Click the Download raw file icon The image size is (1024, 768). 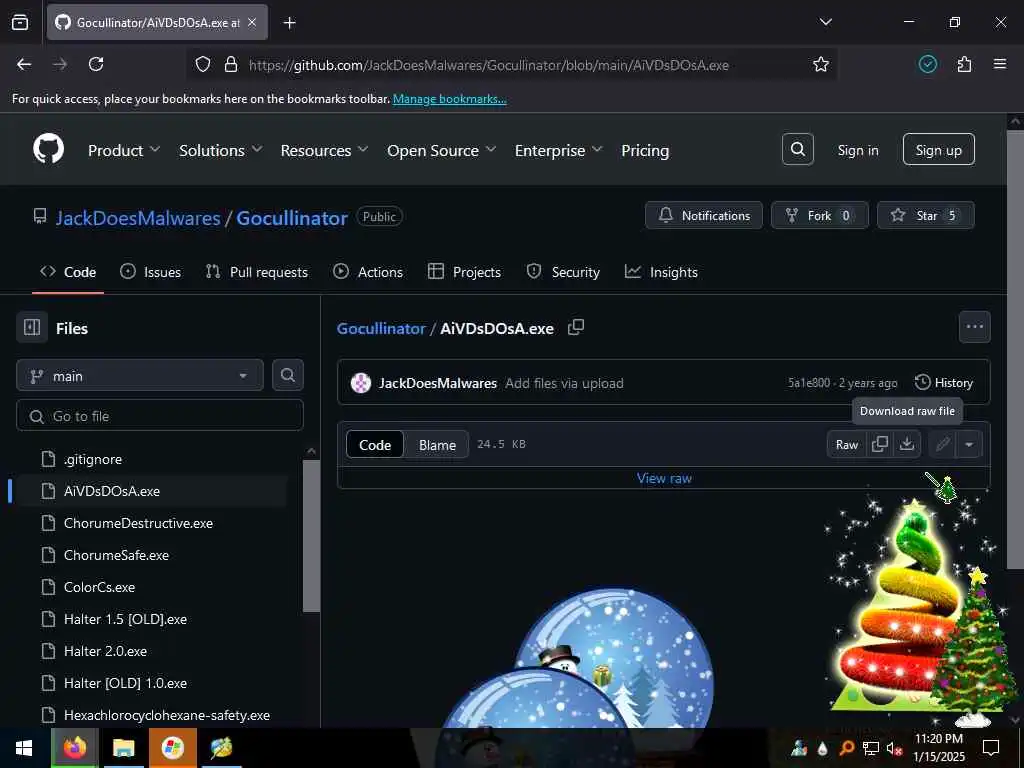tap(906, 444)
